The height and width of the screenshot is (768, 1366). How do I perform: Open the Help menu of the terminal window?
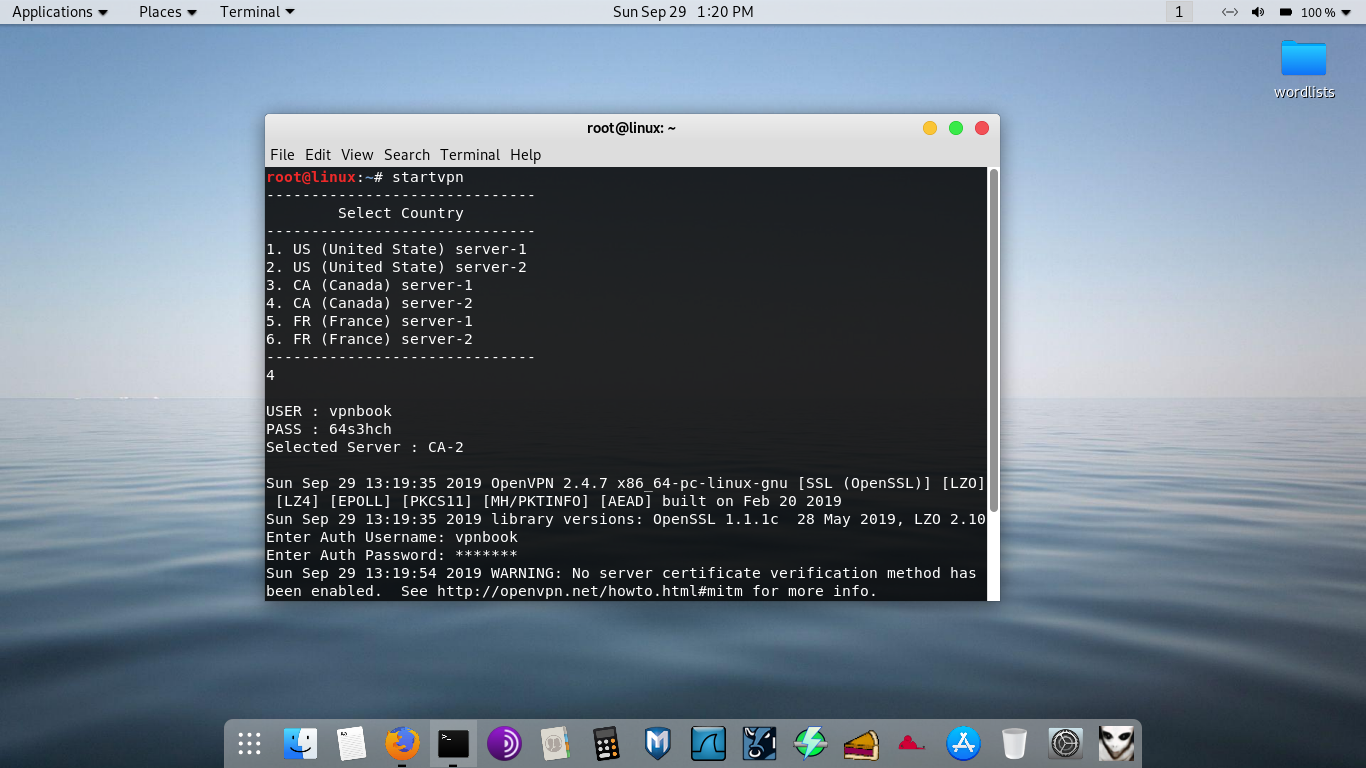(x=525, y=155)
